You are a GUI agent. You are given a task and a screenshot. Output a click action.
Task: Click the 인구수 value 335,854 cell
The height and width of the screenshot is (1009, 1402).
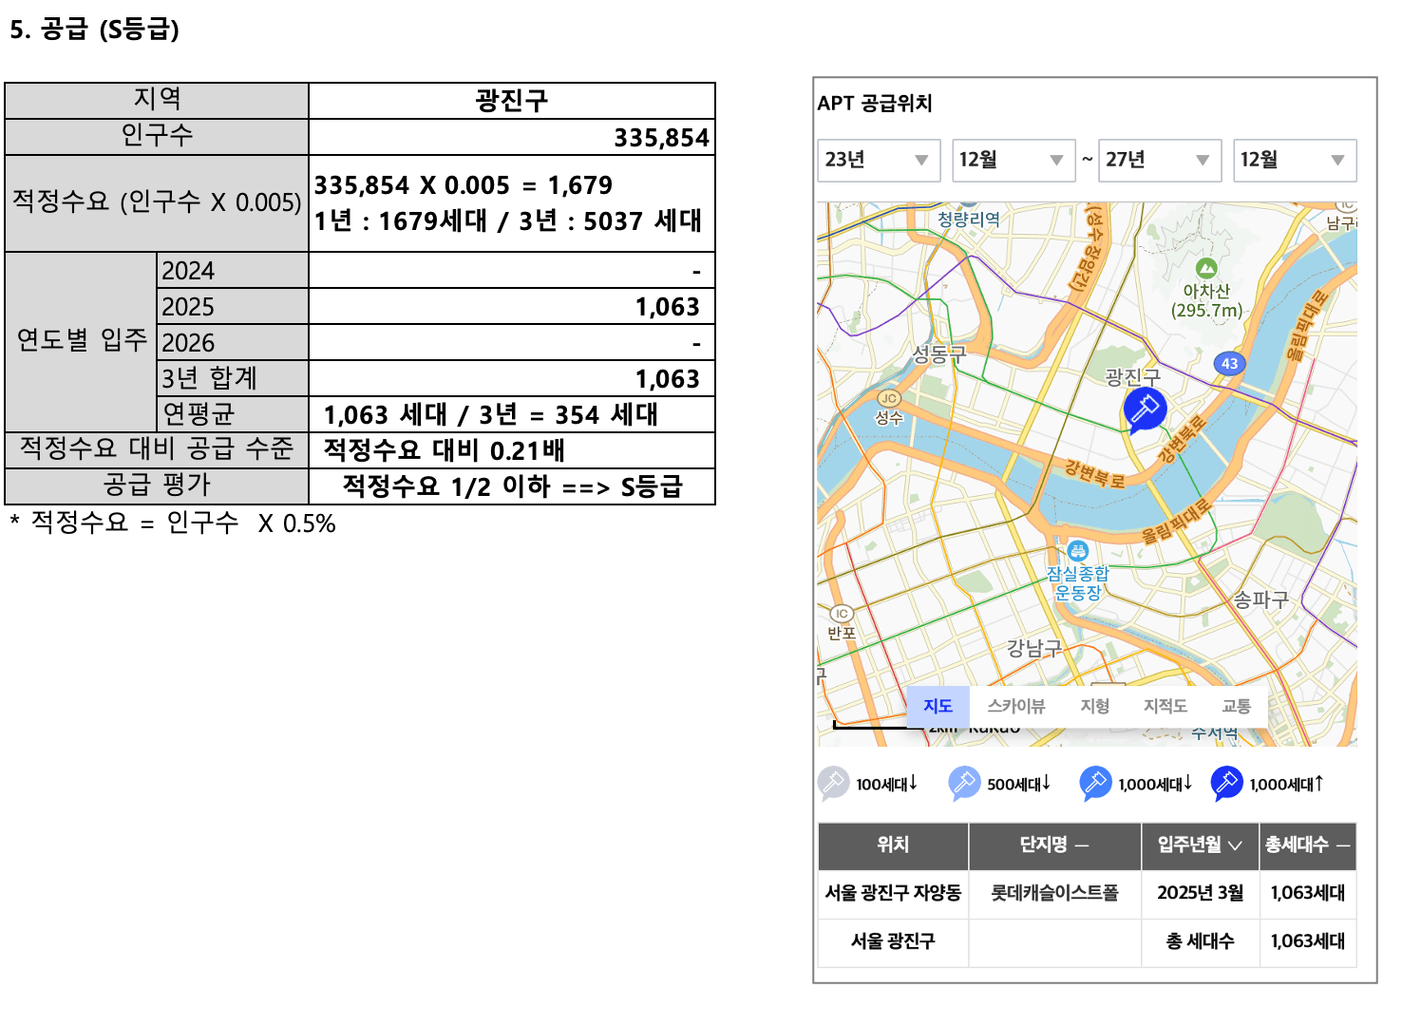tap(512, 137)
